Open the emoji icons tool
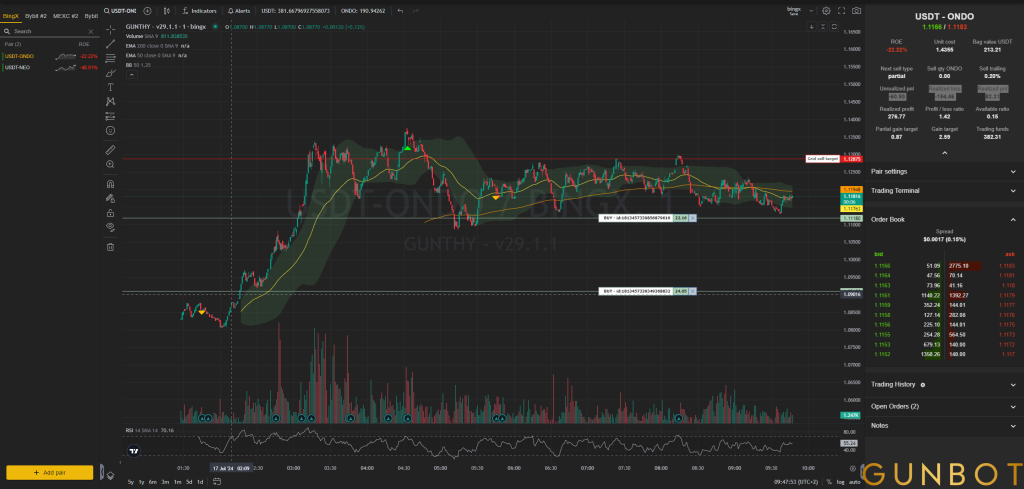This screenshot has width=1024, height=489. pos(110,131)
